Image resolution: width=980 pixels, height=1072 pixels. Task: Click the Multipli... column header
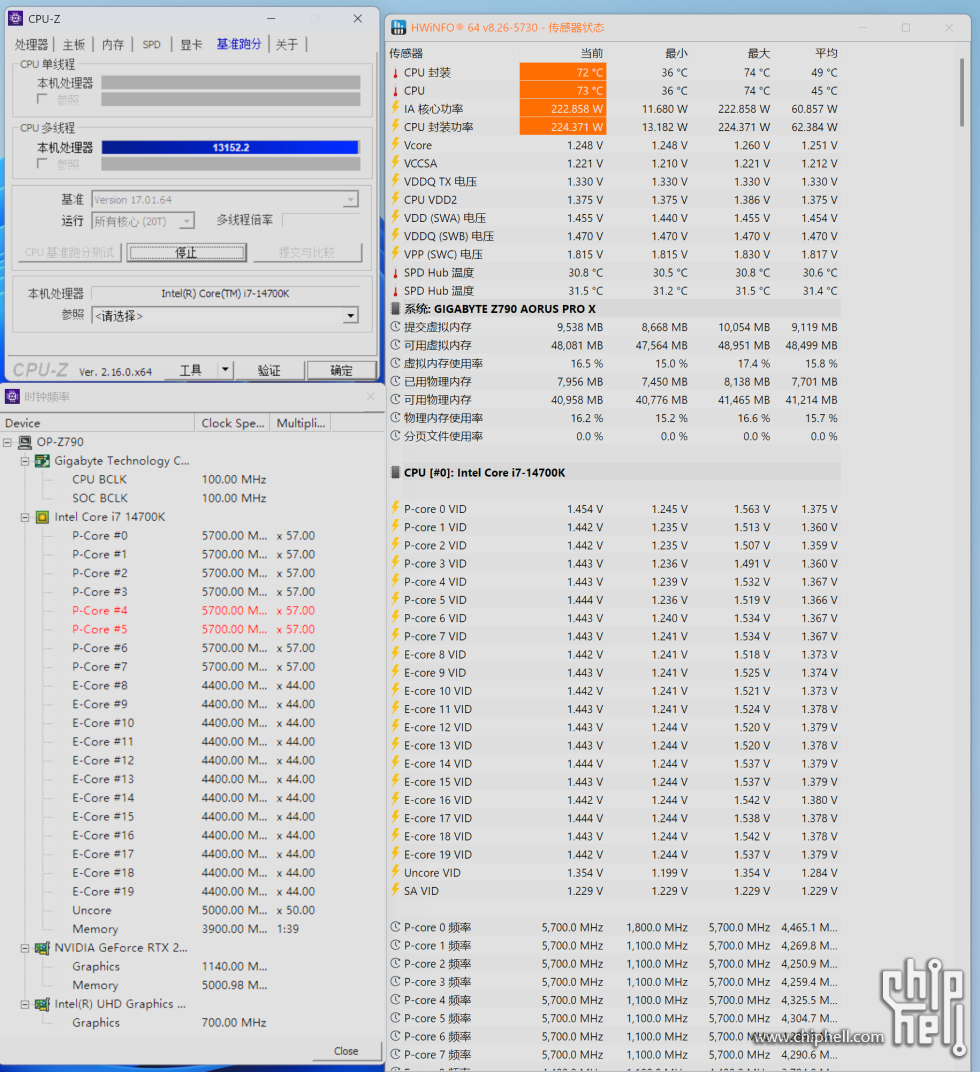click(301, 423)
